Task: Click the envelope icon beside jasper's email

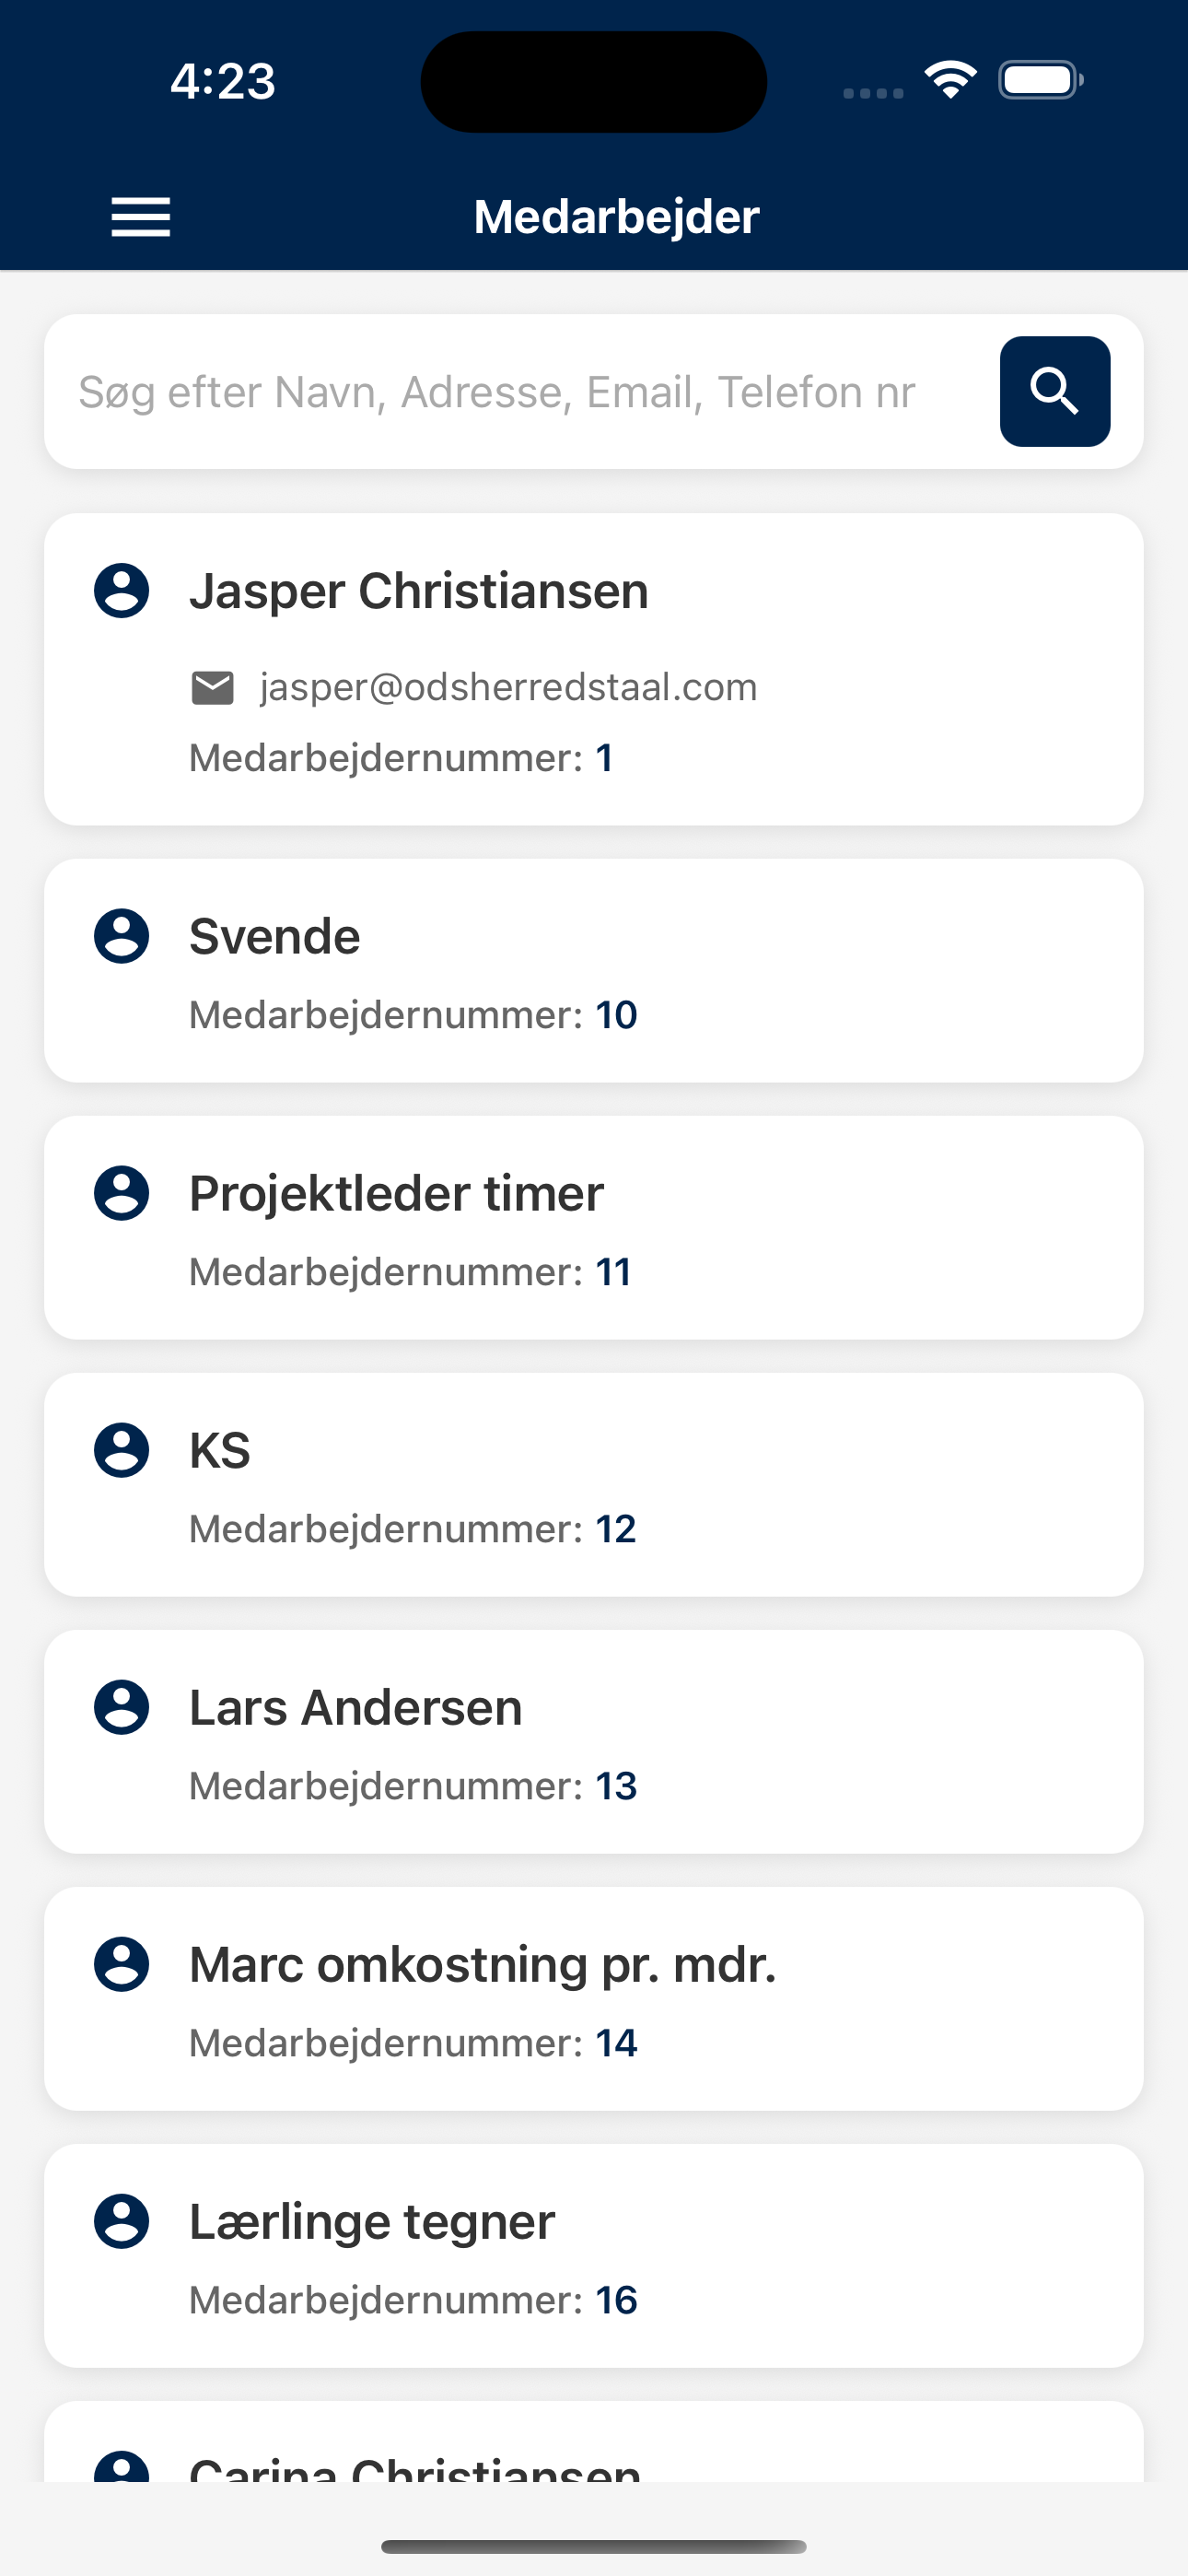Action: click(212, 688)
